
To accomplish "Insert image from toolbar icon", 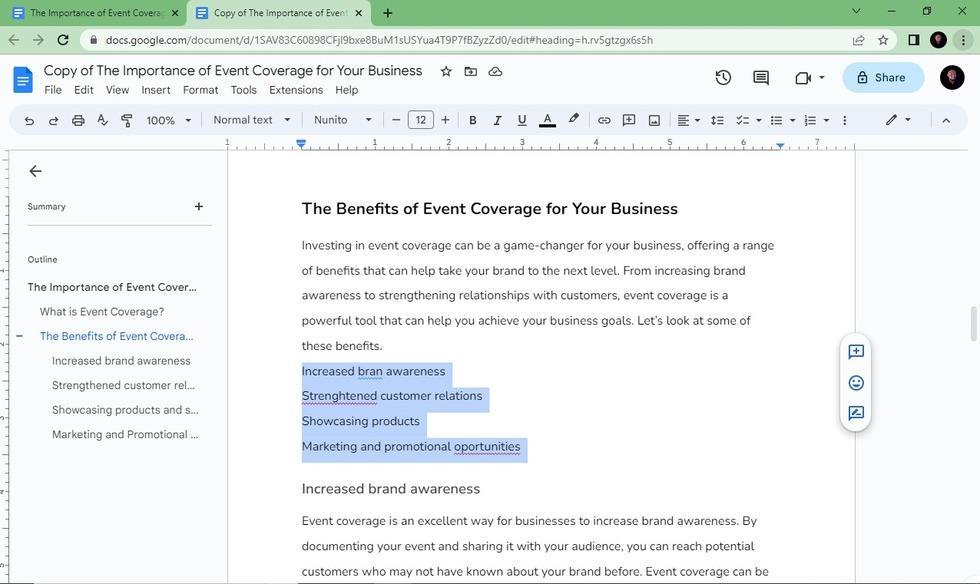I will point(654,120).
